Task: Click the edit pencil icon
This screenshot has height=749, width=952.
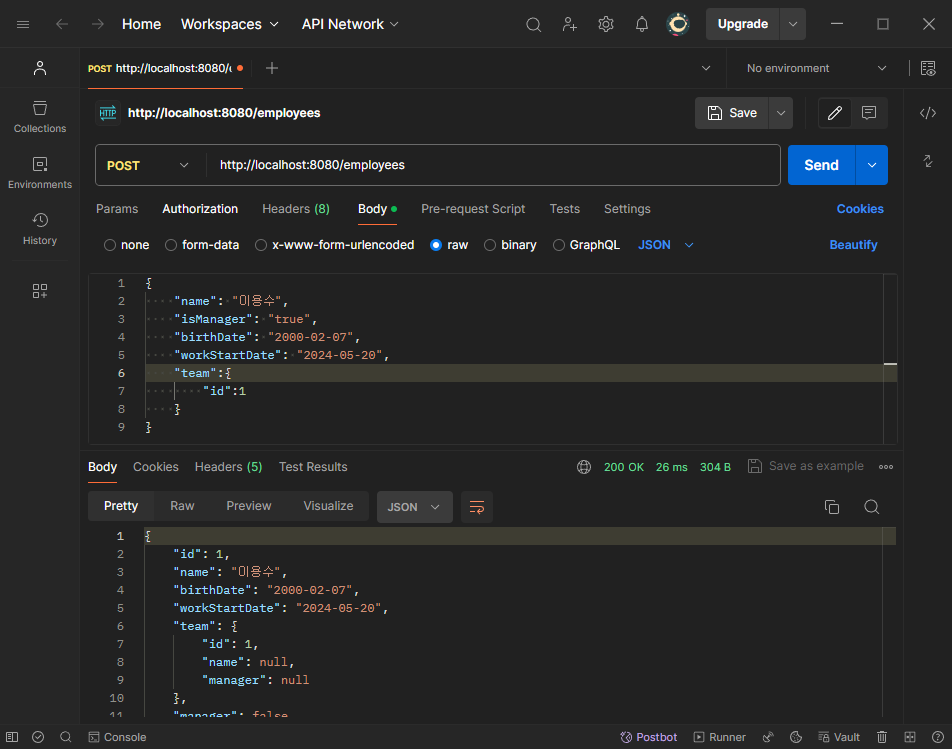Action: coord(835,113)
